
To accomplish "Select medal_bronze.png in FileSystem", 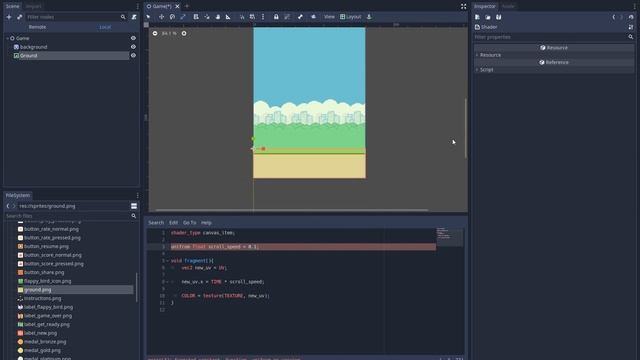I will coord(45,342).
